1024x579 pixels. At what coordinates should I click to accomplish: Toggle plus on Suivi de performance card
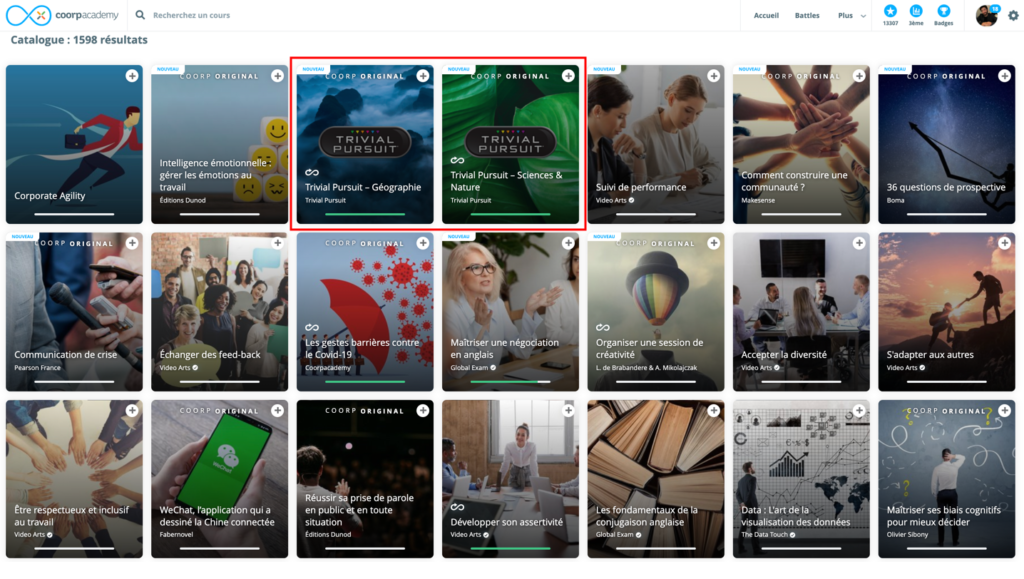coord(713,76)
